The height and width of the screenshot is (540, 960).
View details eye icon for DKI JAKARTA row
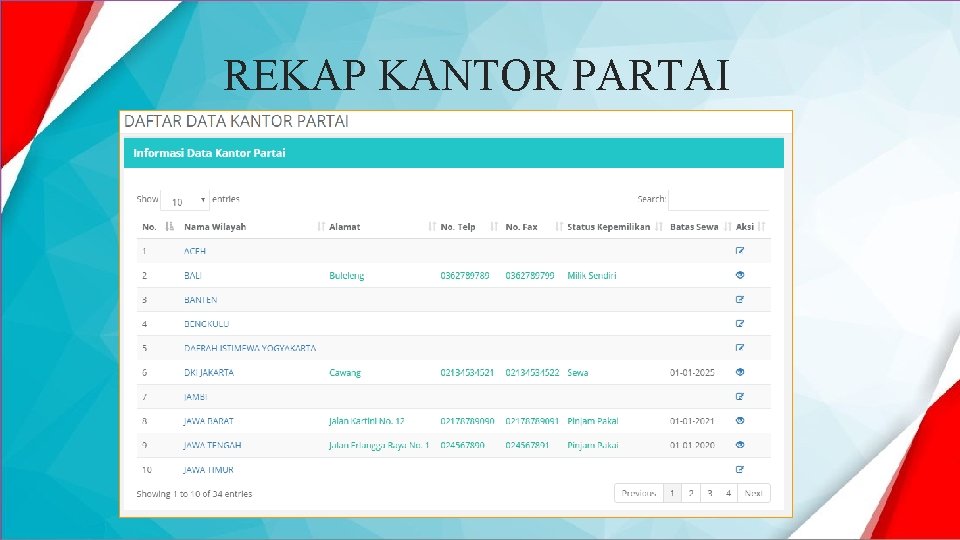[740, 372]
